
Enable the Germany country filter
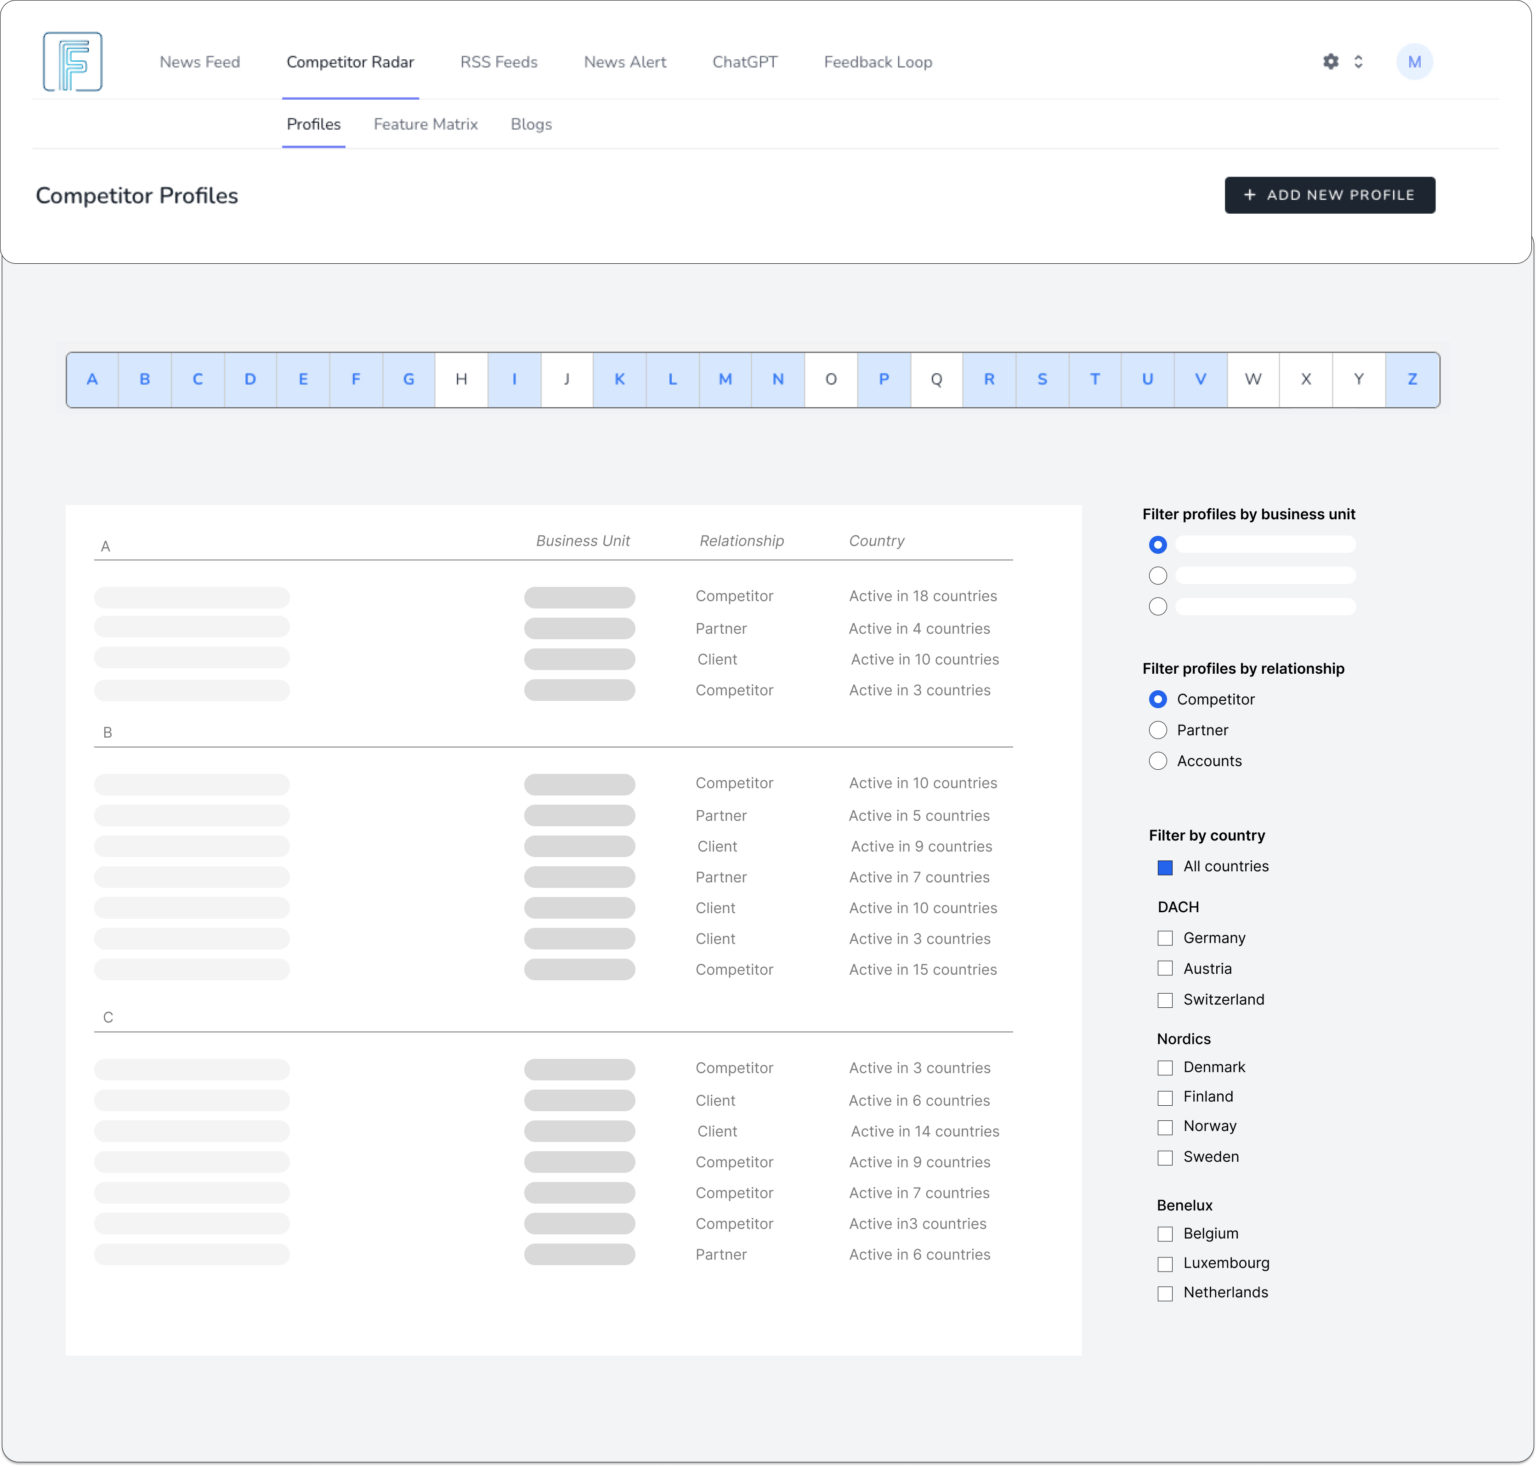(x=1165, y=938)
